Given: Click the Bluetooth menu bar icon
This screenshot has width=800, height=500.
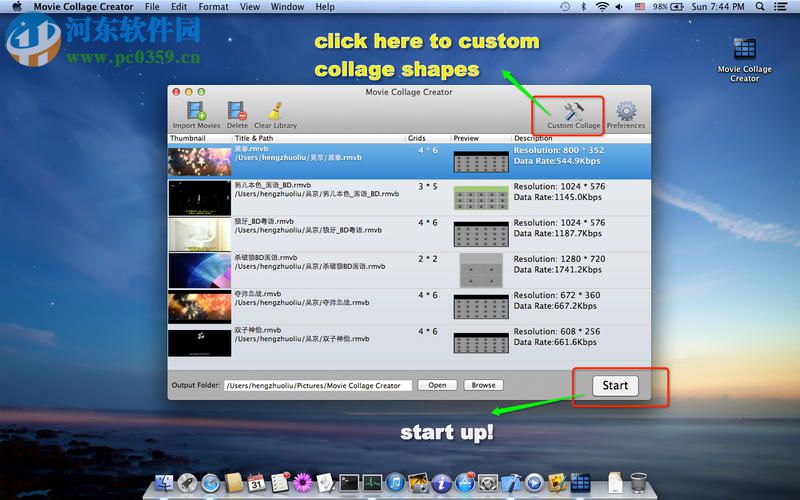Looking at the screenshot, I should click(x=584, y=7).
